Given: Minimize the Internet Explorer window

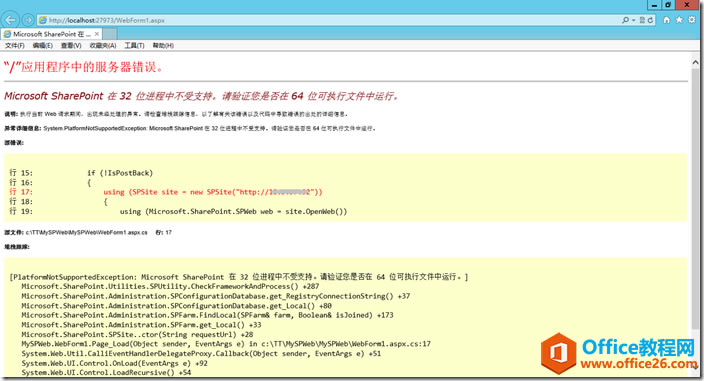Looking at the screenshot, I should [654, 5].
